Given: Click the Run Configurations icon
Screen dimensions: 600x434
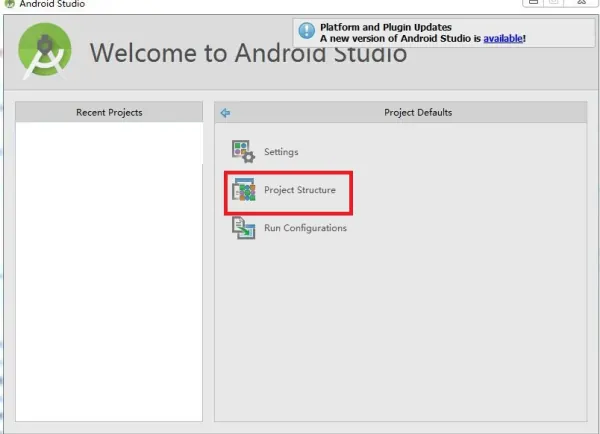Looking at the screenshot, I should click(243, 228).
